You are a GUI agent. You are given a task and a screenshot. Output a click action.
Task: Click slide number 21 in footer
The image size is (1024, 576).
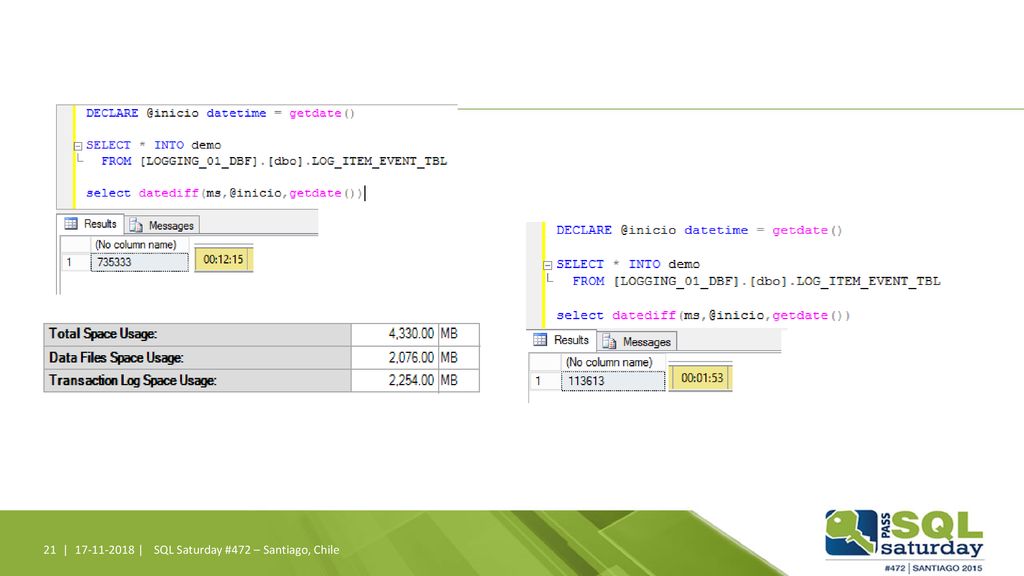click(50, 550)
